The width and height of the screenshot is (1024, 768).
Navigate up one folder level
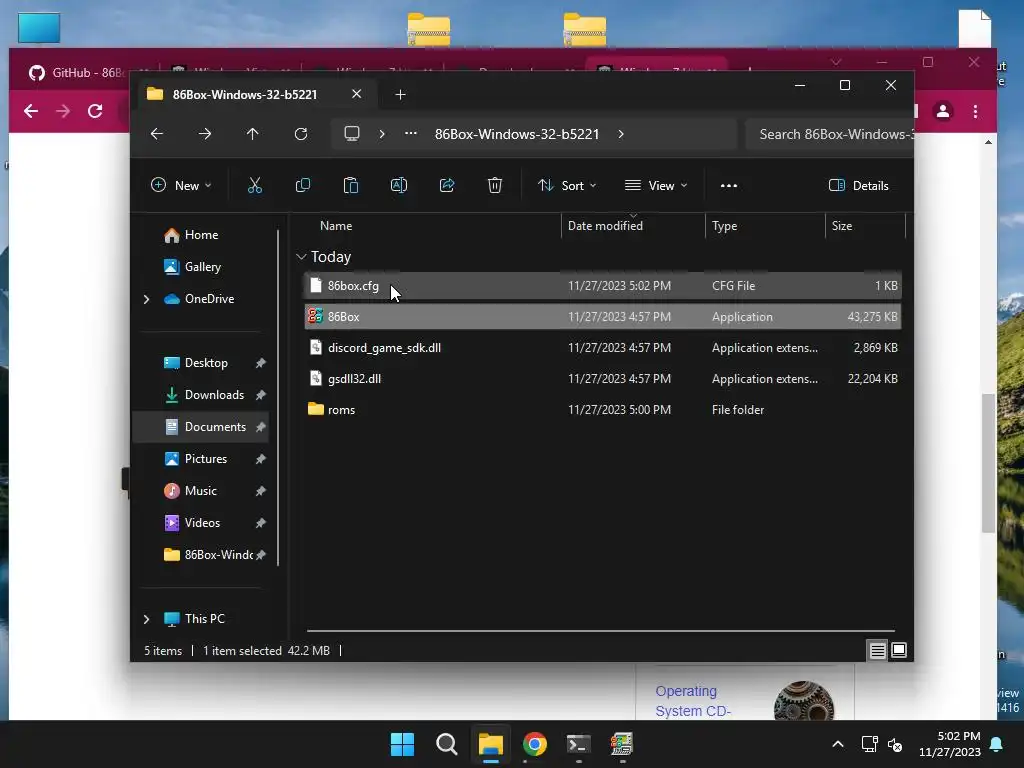tap(253, 134)
